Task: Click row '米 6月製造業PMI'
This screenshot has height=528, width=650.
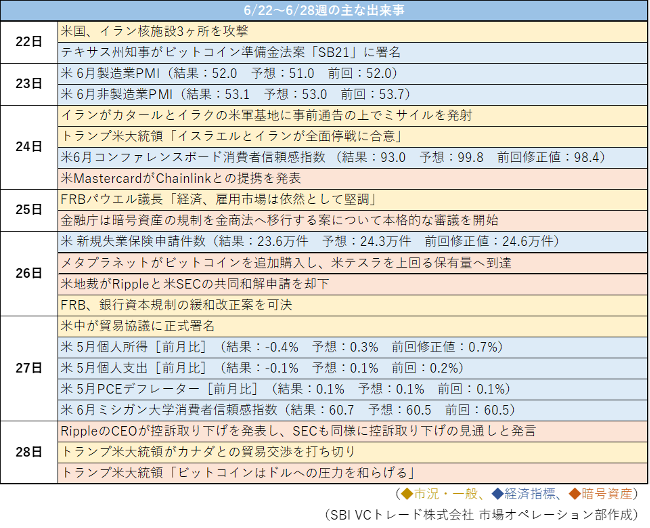Action: point(352,74)
